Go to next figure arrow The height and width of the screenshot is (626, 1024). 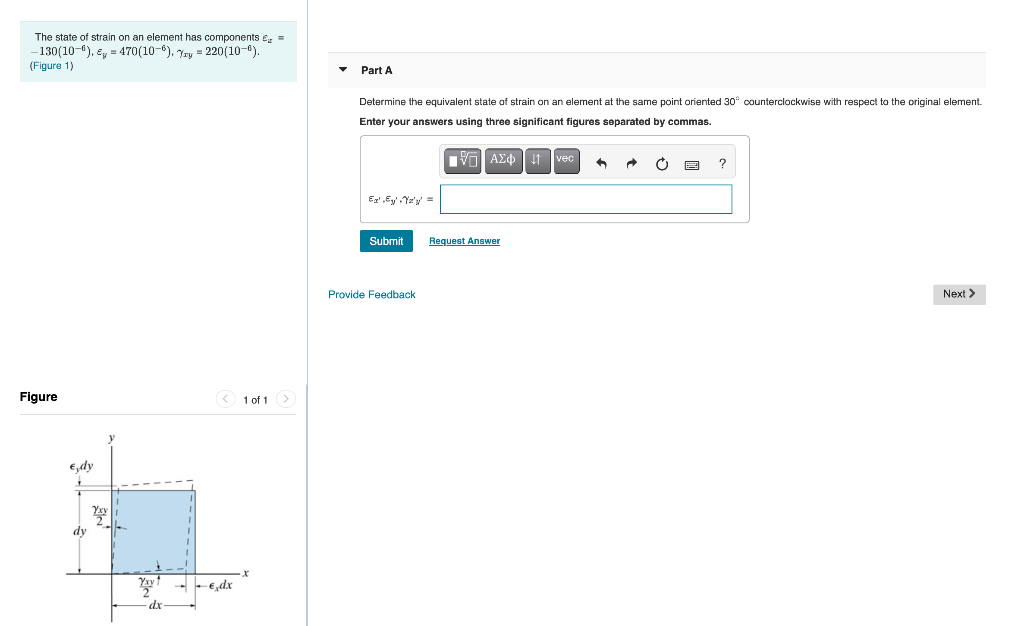point(286,399)
